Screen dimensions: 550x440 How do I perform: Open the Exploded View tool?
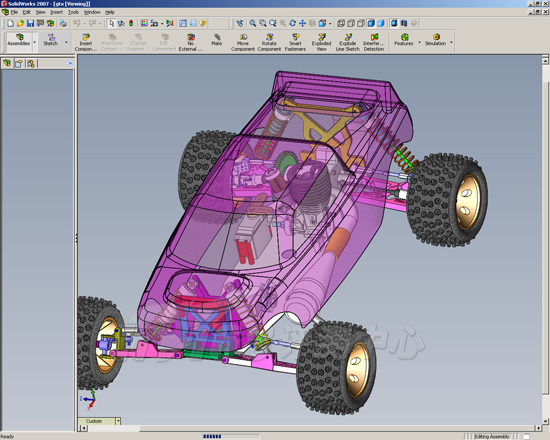click(321, 42)
